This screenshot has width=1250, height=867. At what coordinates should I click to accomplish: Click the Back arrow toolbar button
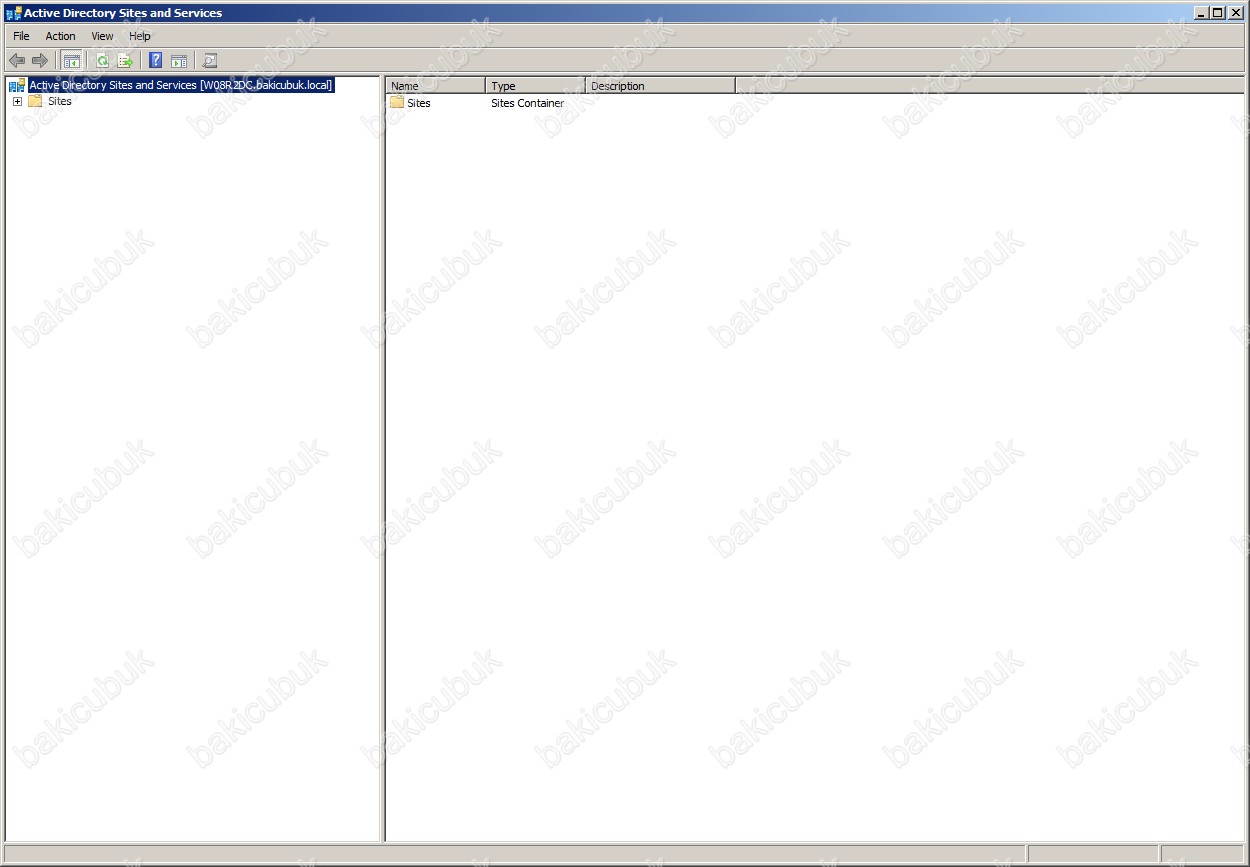[17, 60]
